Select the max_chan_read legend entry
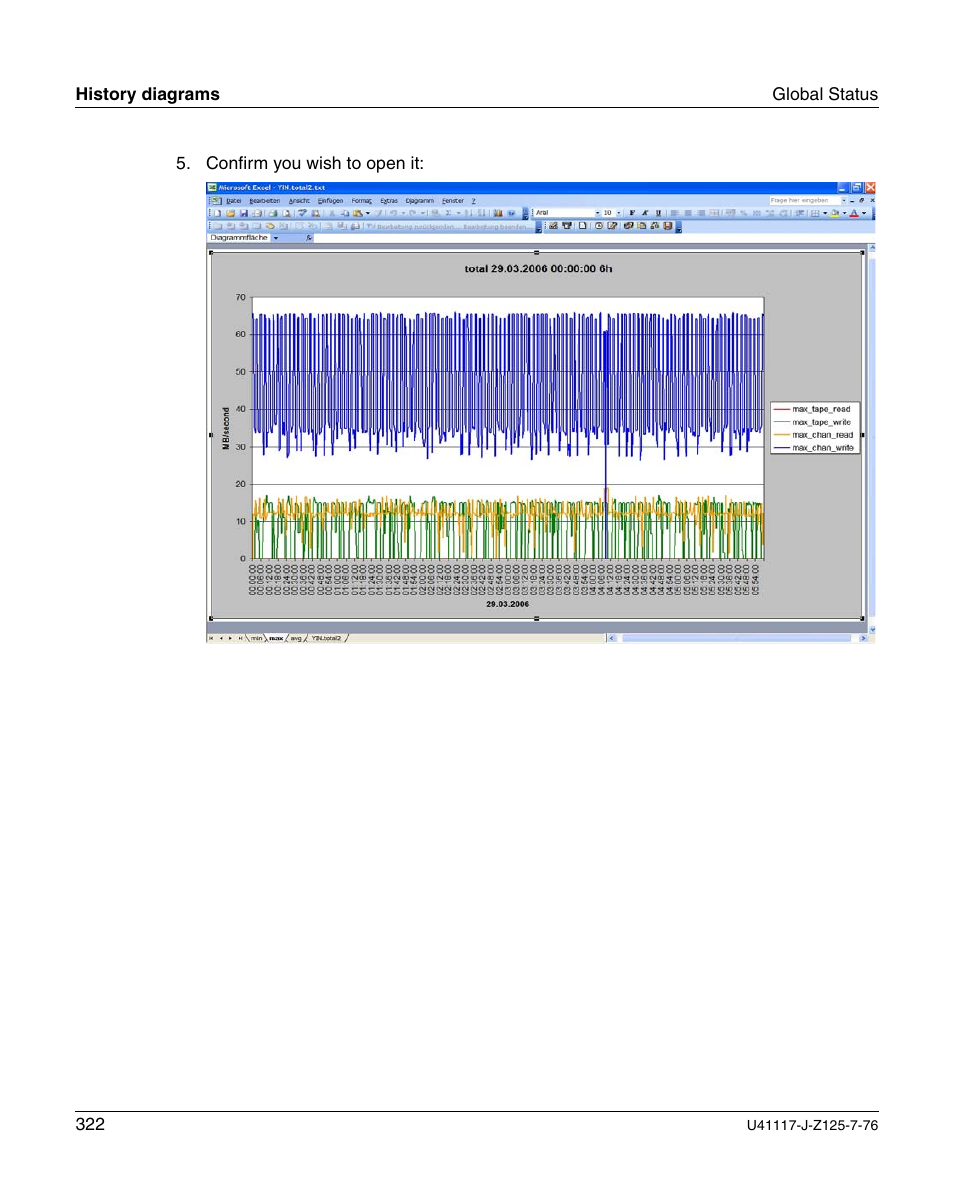This screenshot has width=954, height=1204. click(812, 435)
